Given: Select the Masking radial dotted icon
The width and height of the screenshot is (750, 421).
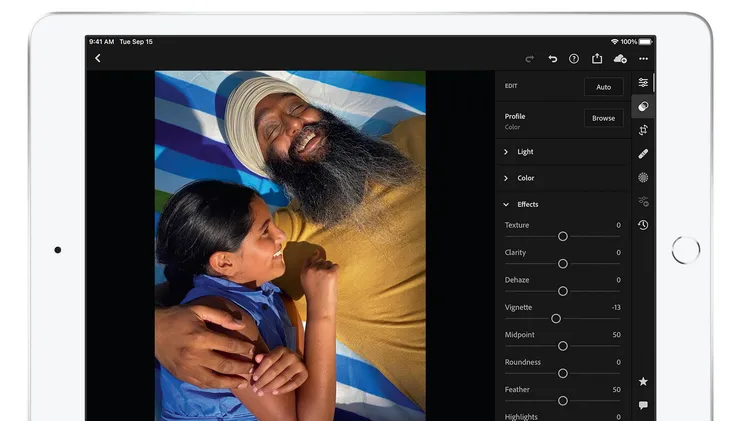Looking at the screenshot, I should [x=643, y=177].
